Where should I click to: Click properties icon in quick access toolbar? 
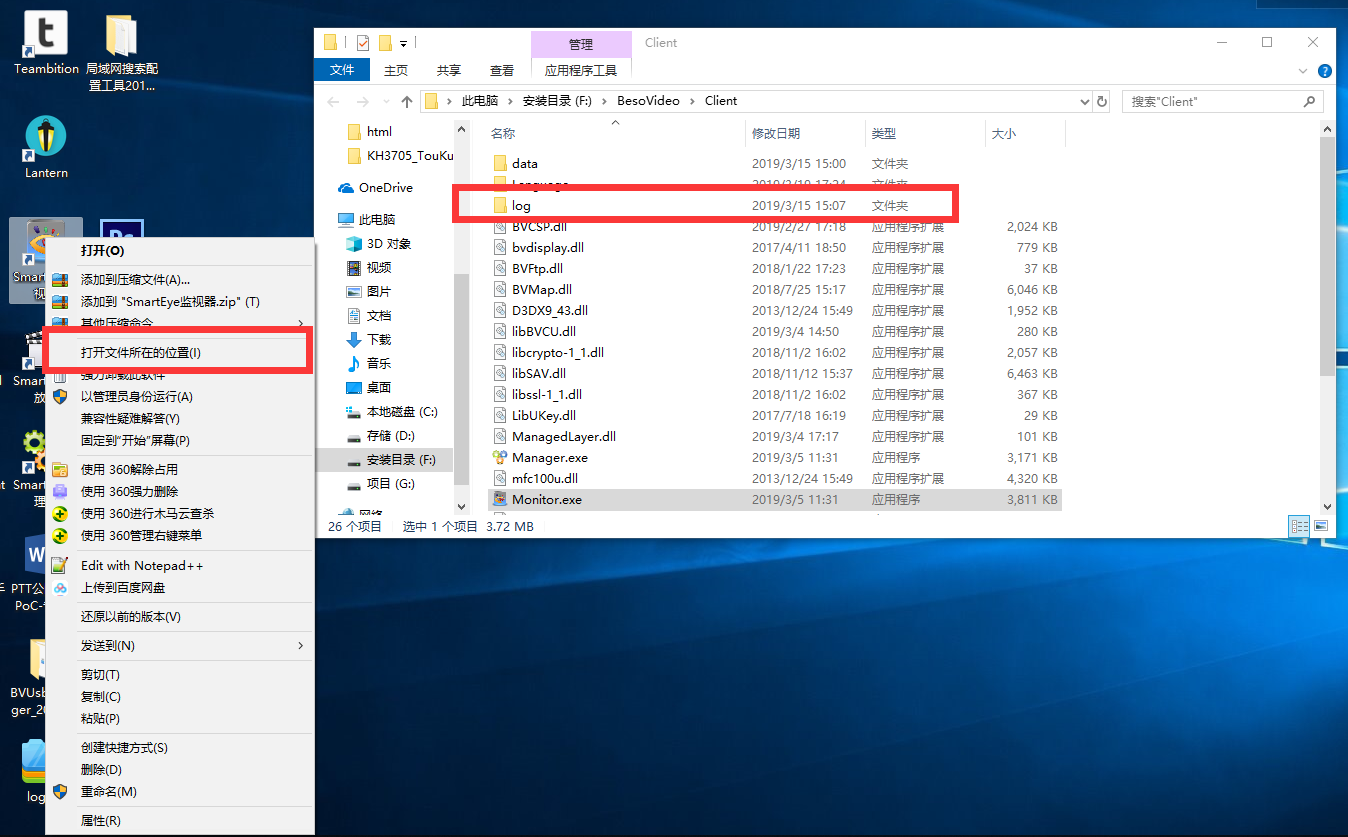point(362,43)
